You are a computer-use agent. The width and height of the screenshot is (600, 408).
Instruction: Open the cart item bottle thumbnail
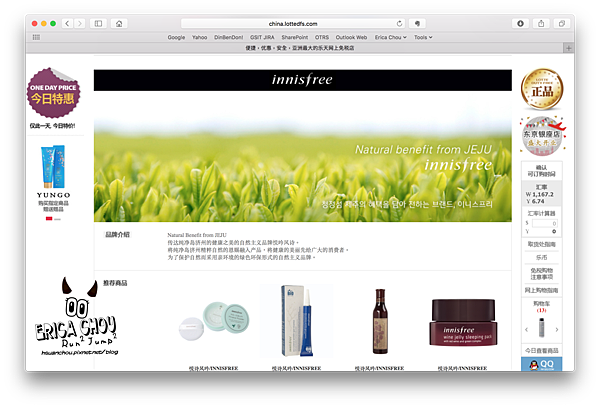click(541, 328)
